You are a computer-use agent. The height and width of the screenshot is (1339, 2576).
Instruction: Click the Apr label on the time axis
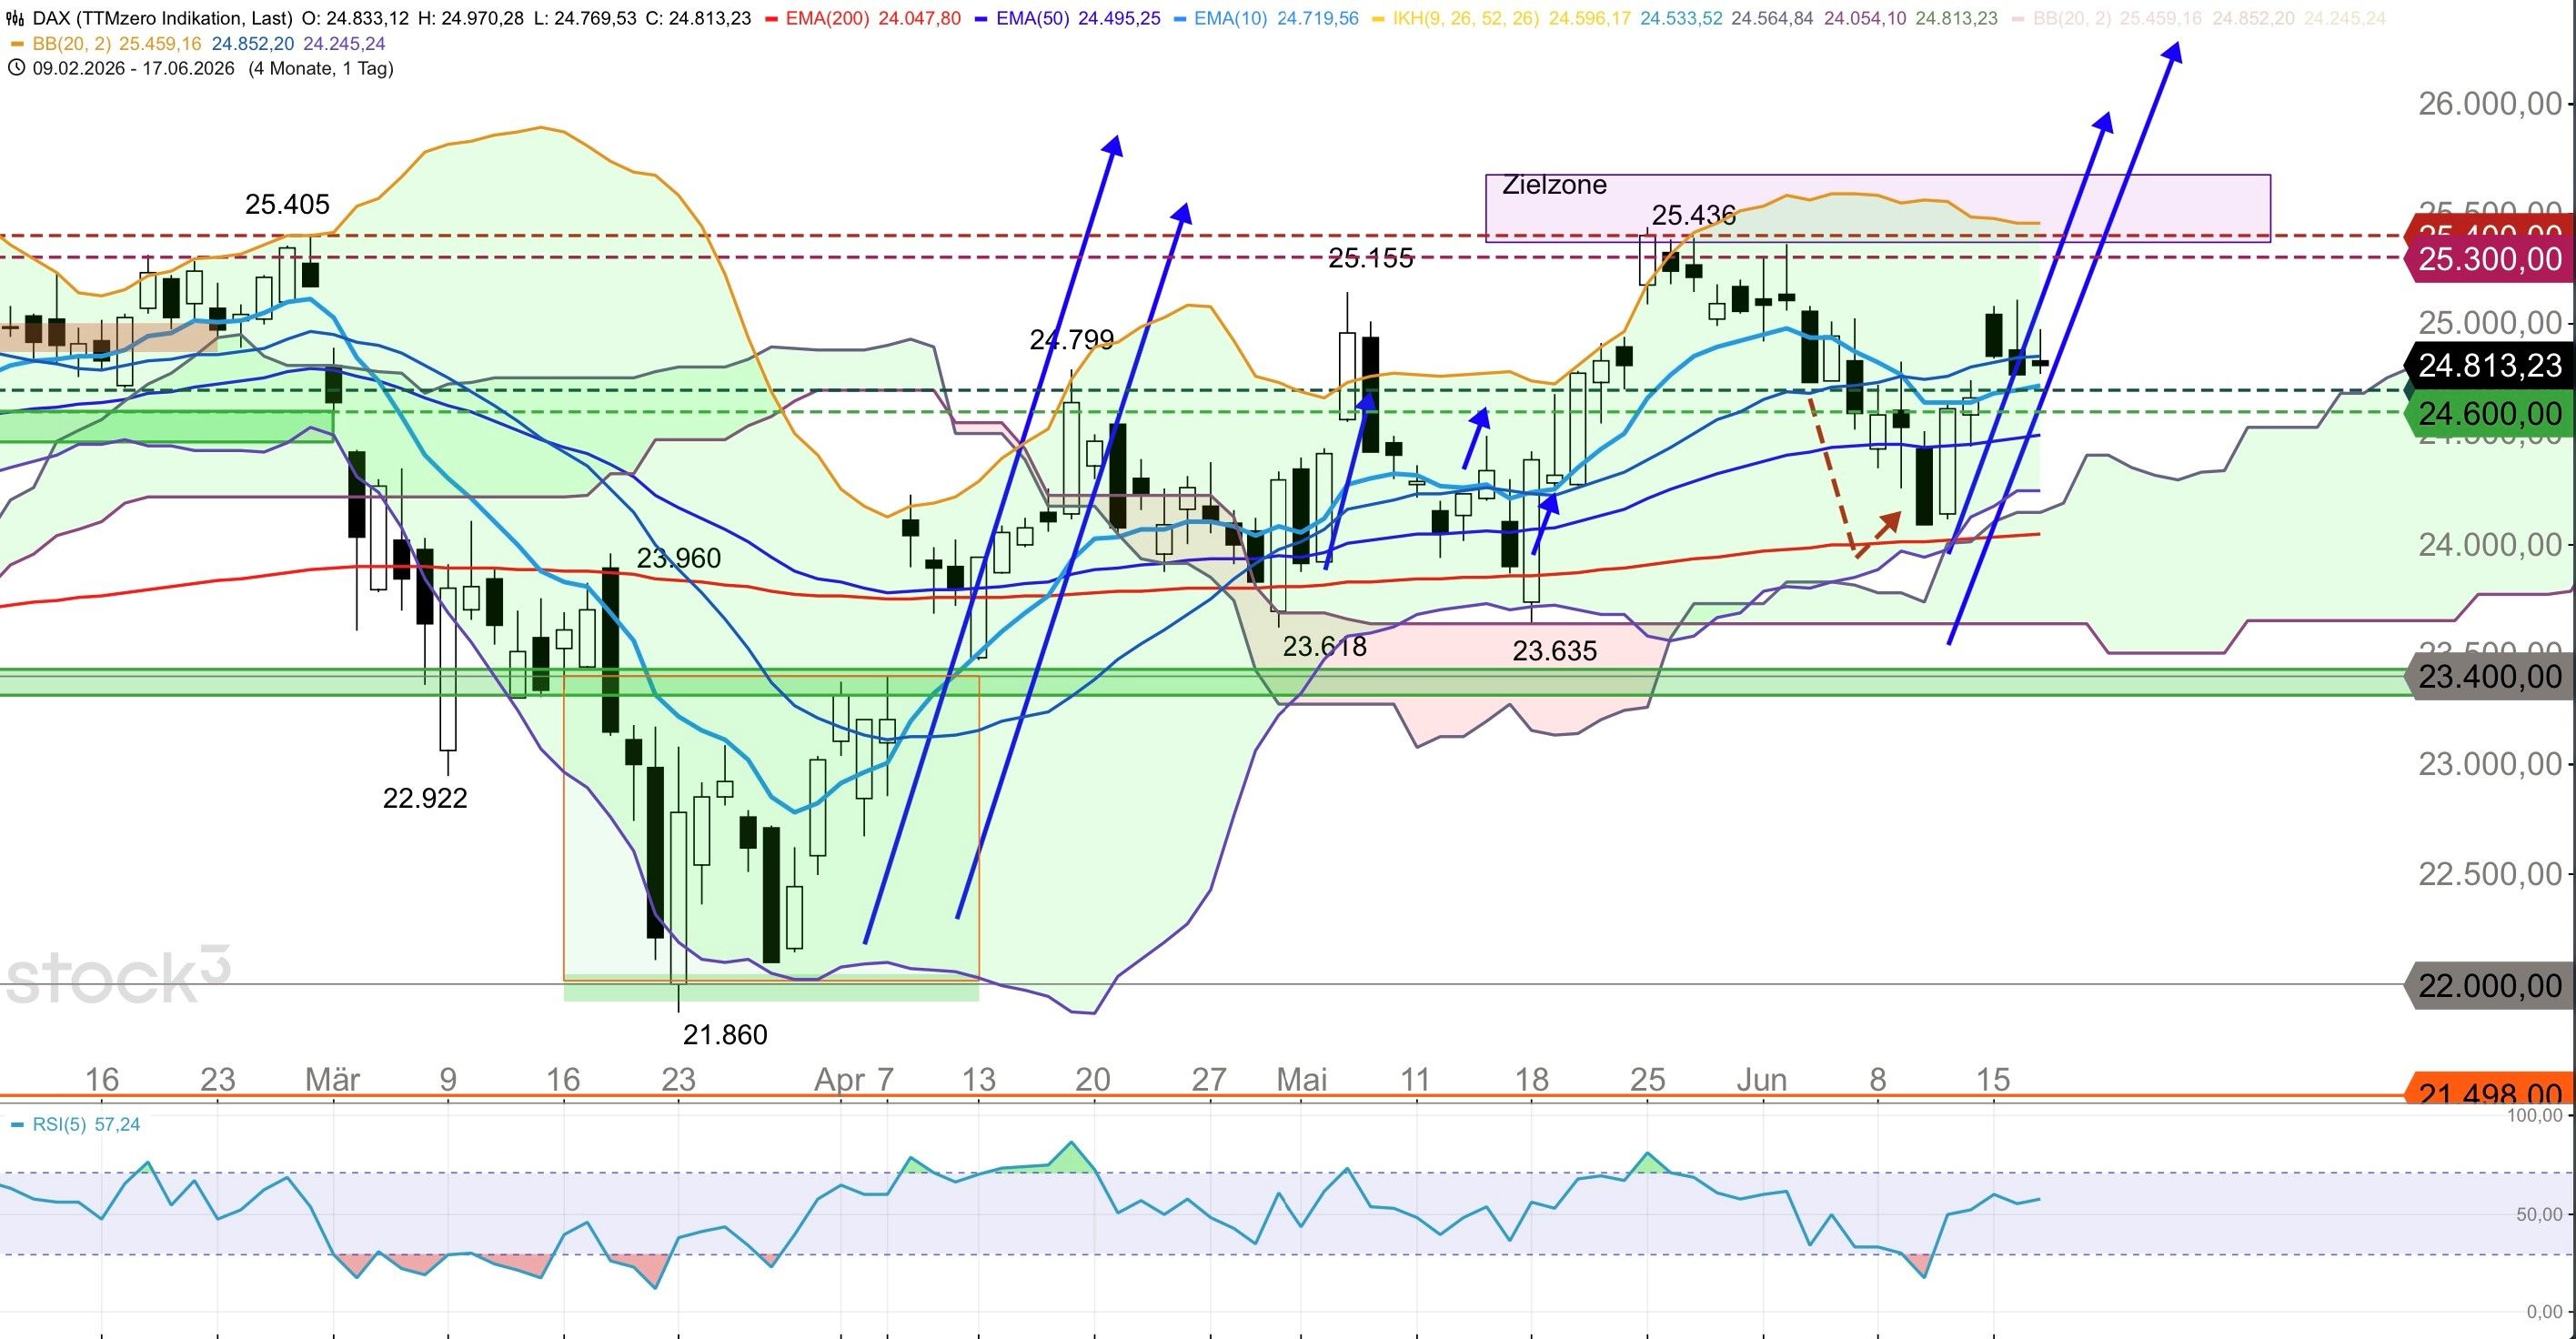[839, 1079]
